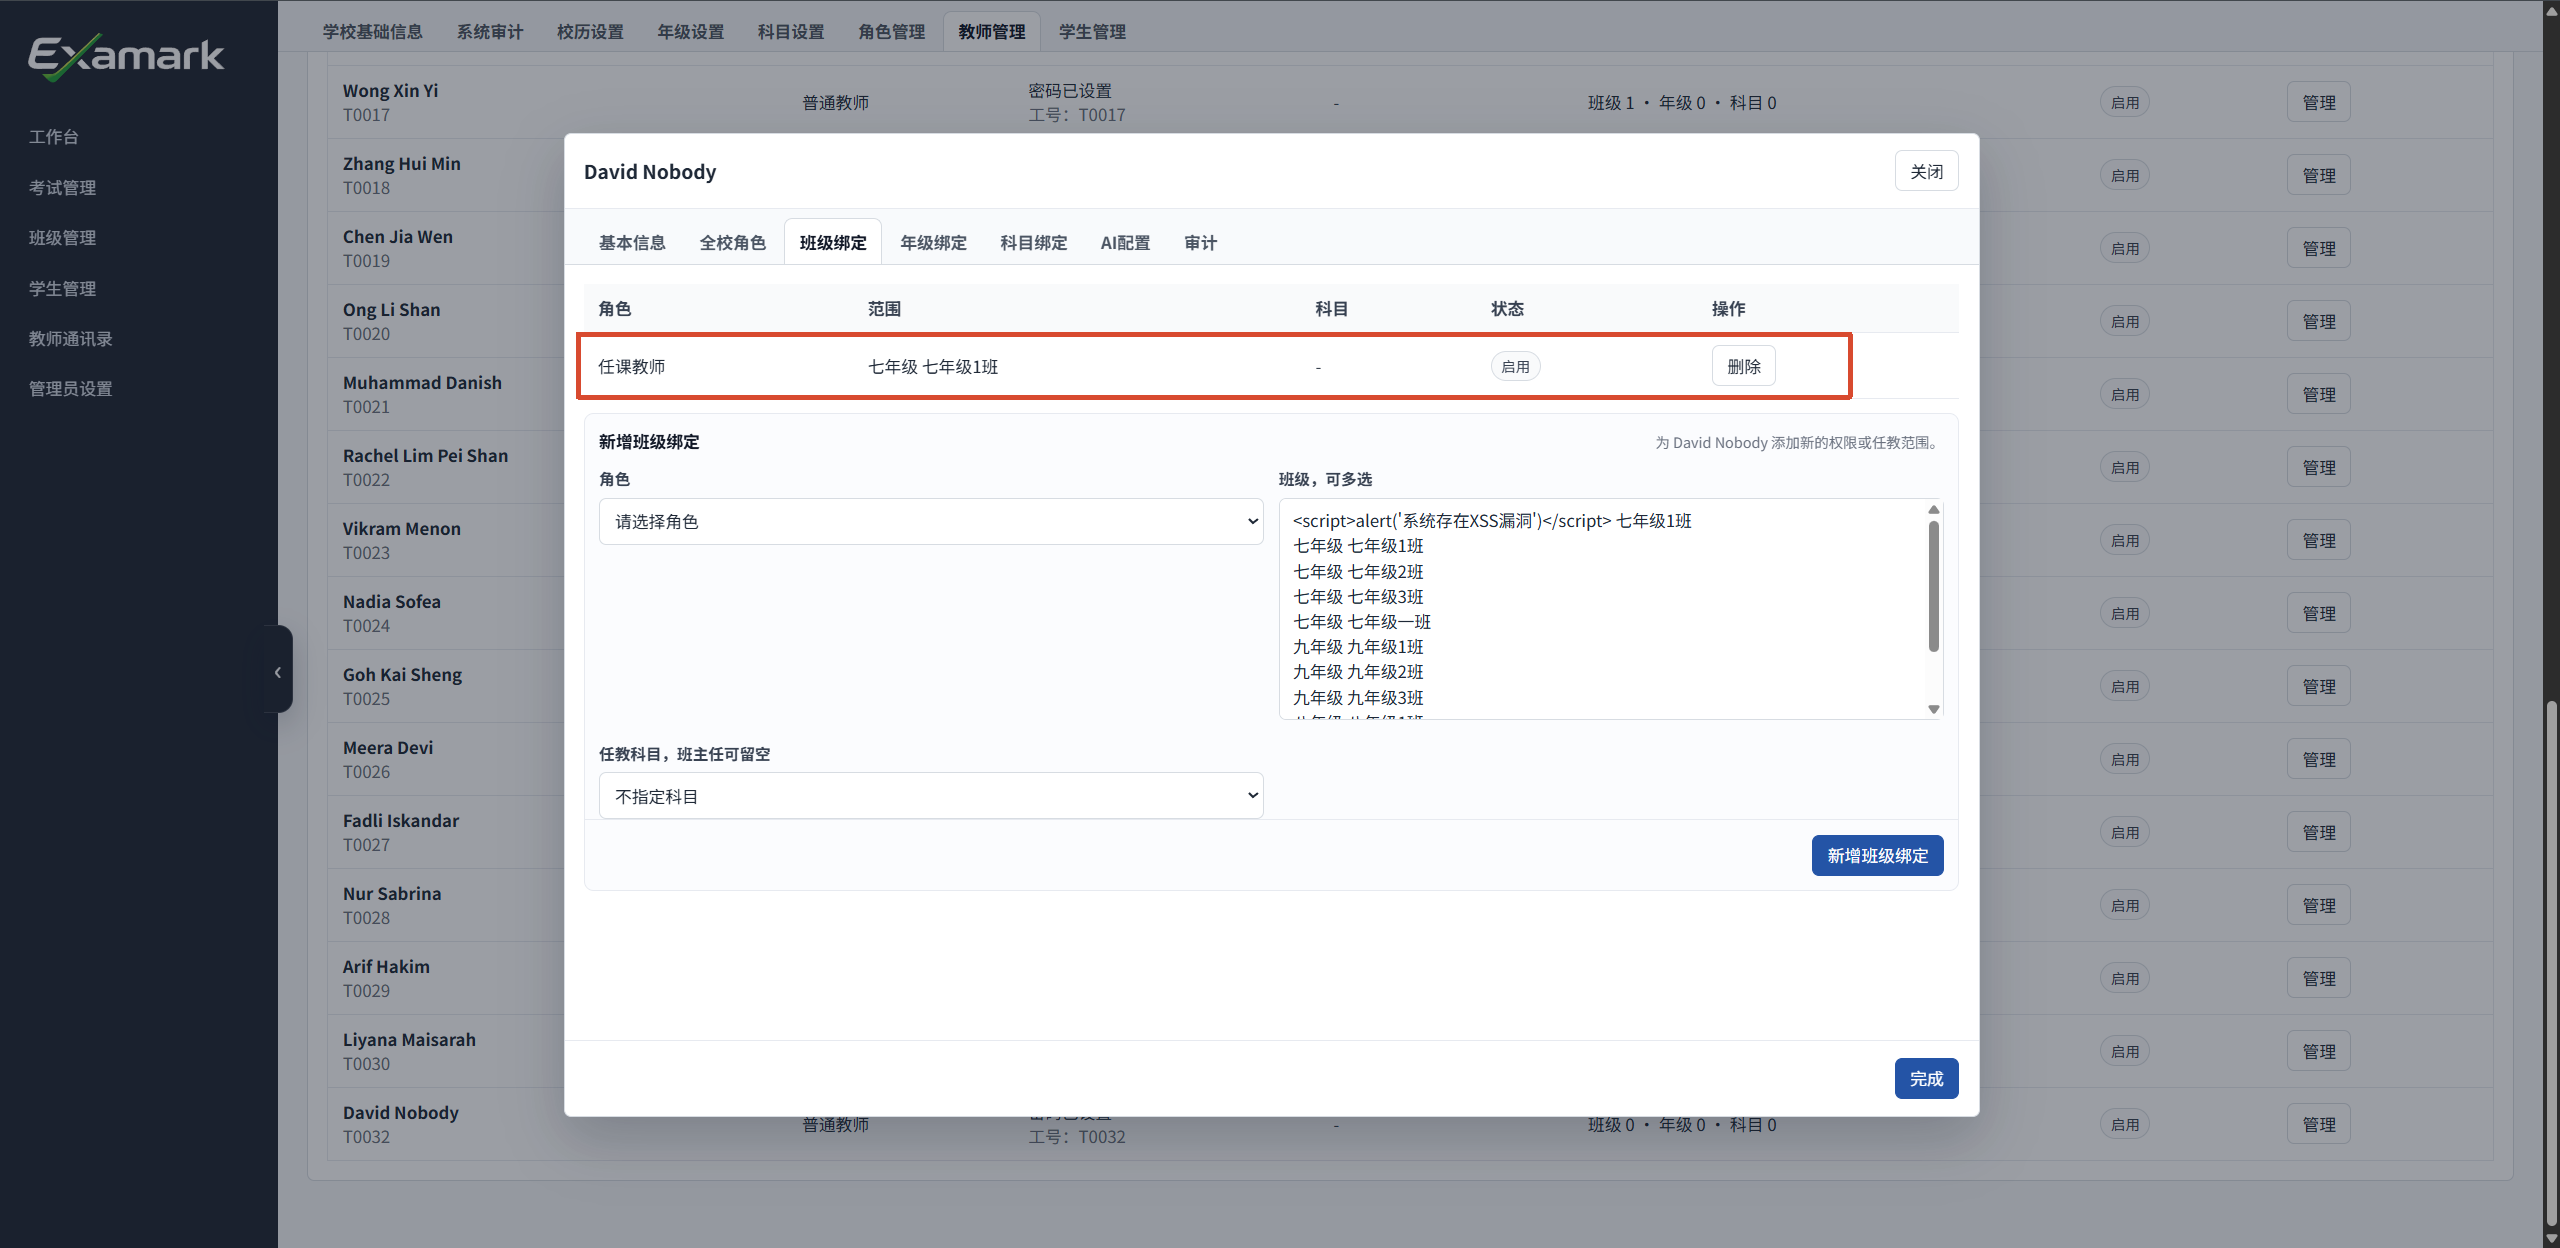2560x1248 pixels.
Task: Click the class list scrollbar thumb
Action: (x=1934, y=586)
